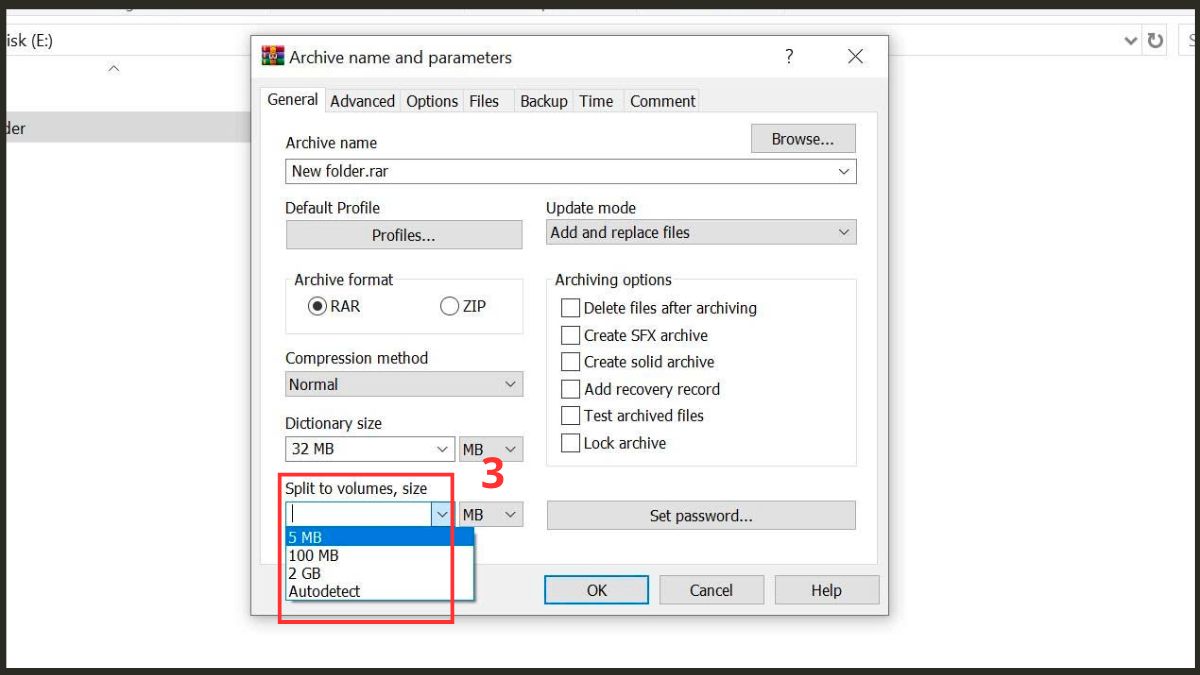Switch to the General tab
Viewport: 1200px width, 675px height.
293,100
